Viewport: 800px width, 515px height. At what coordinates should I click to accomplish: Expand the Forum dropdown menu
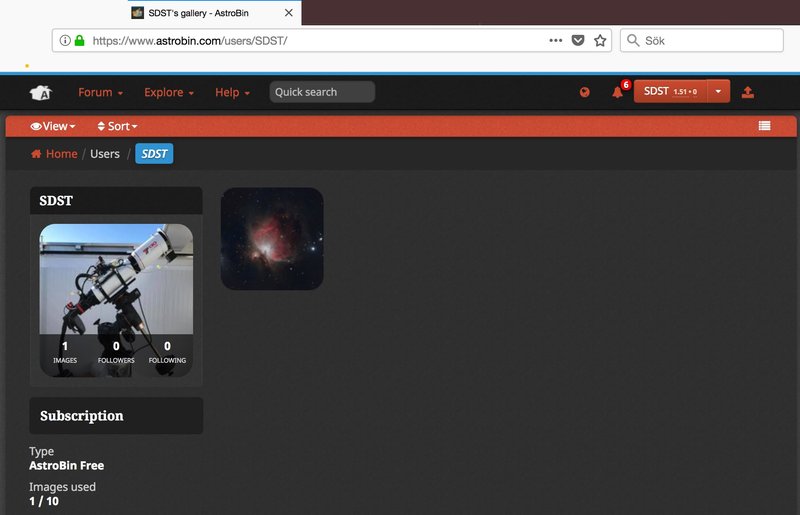pos(100,92)
